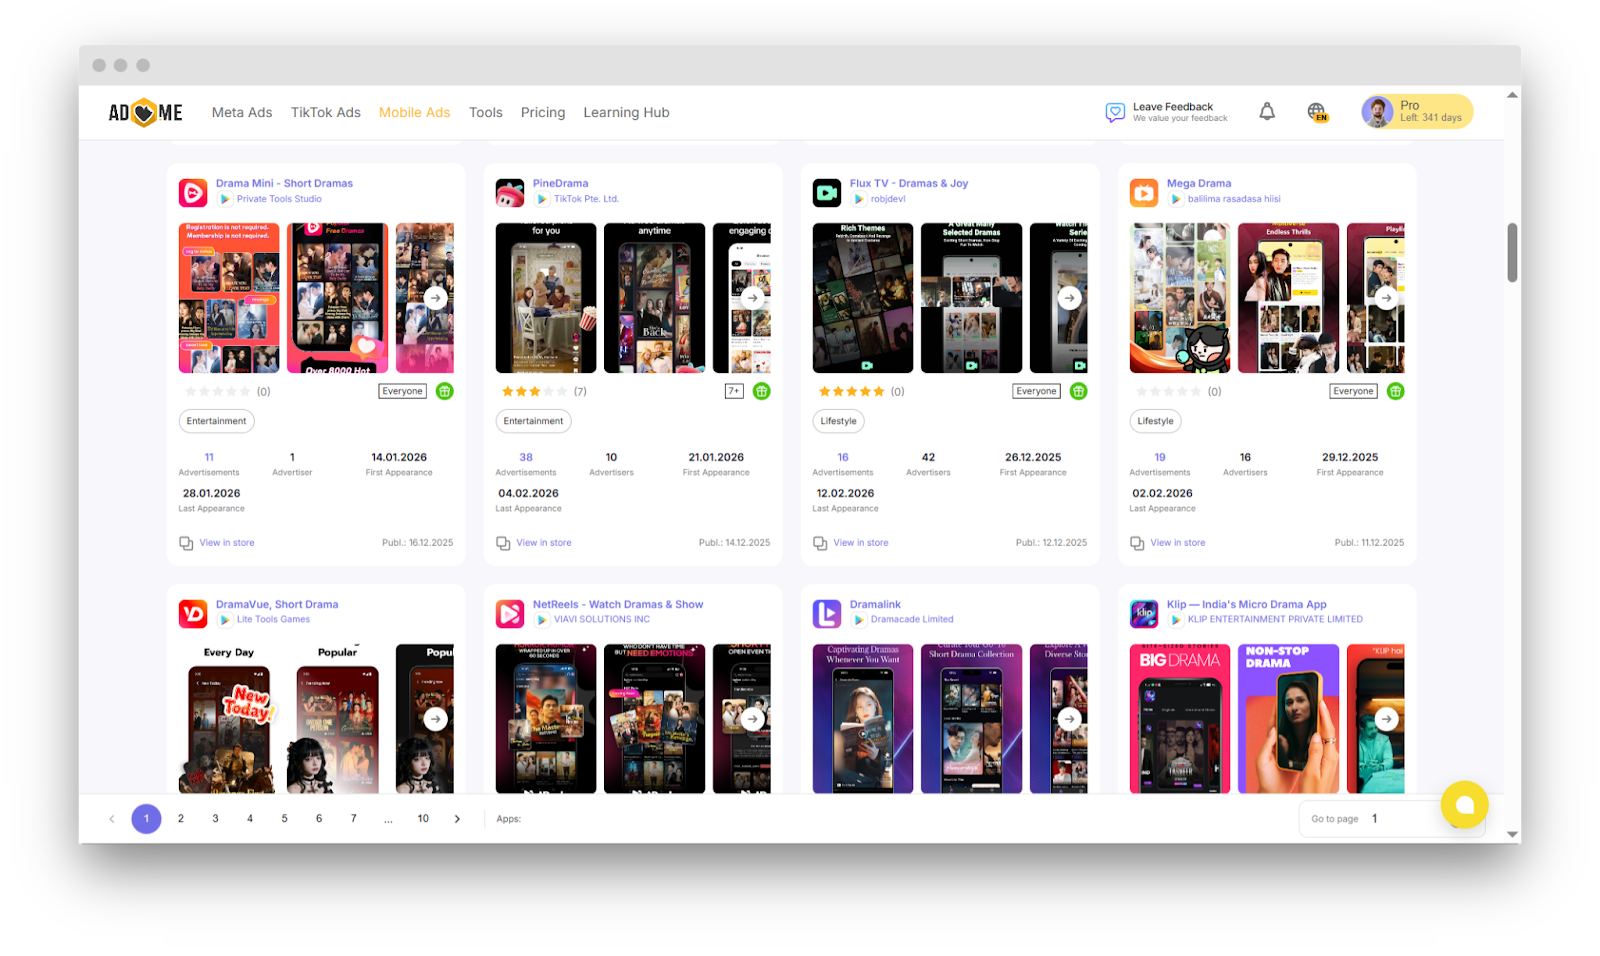Expand more screenshots on Drama Mini card

pyautogui.click(x=435, y=297)
